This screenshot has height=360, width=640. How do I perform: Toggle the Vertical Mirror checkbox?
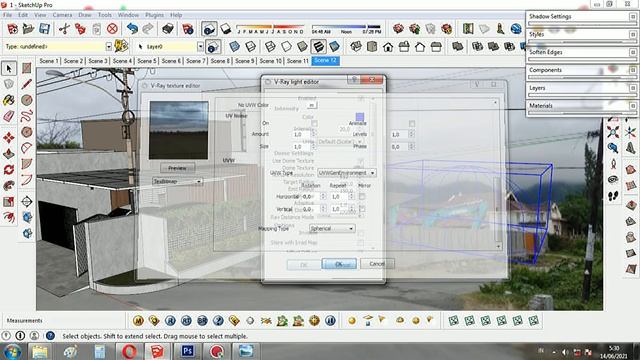coord(362,209)
